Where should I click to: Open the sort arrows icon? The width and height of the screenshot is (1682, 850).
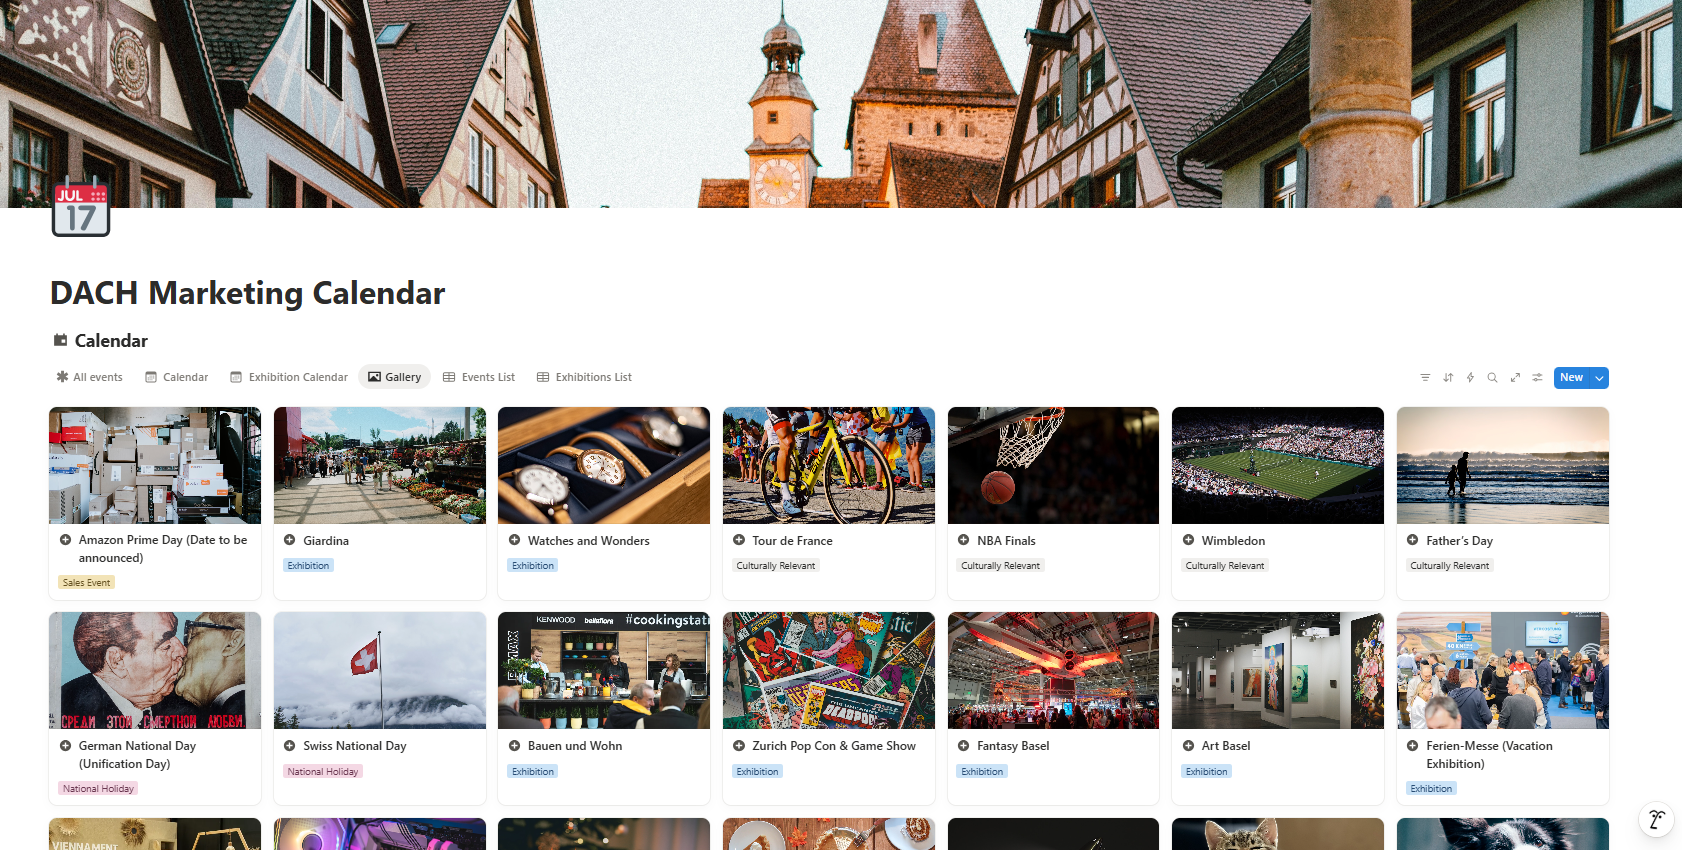(x=1448, y=378)
